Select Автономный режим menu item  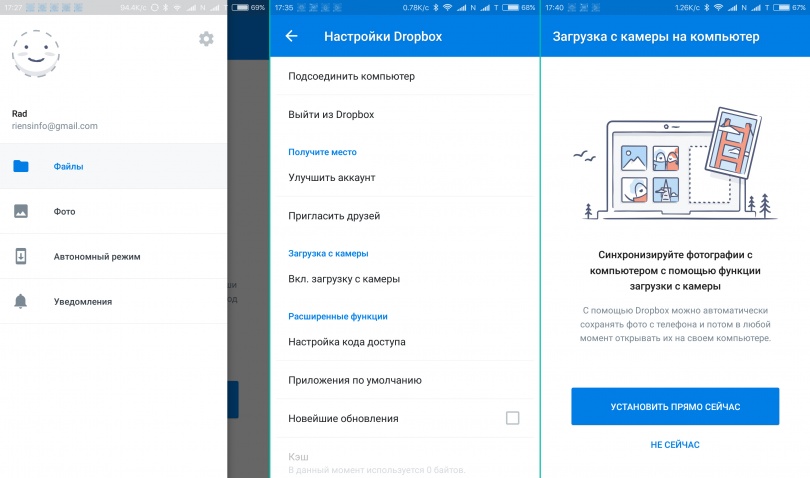[96, 256]
